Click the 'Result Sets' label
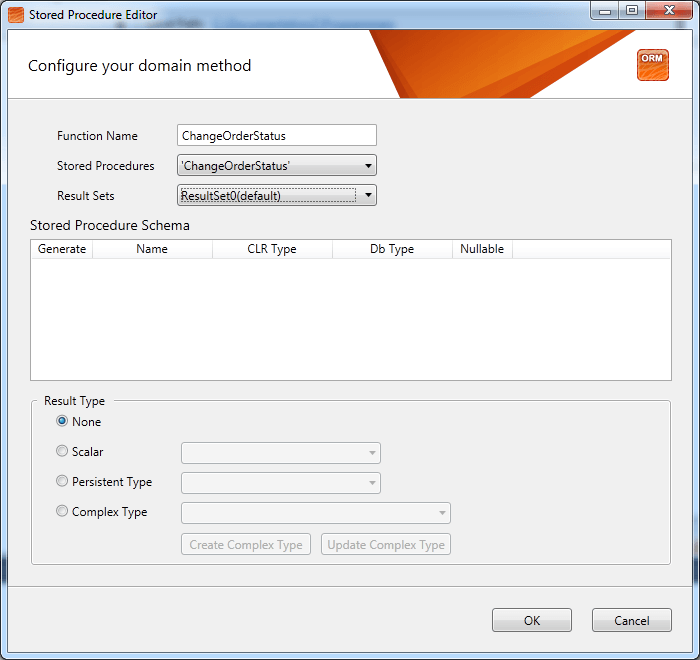Image resolution: width=700 pixels, height=660 pixels. [x=86, y=196]
